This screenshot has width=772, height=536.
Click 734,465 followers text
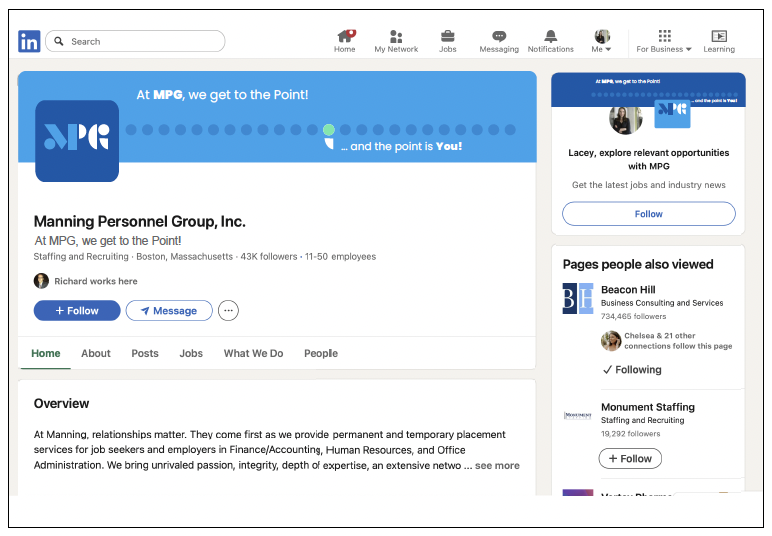point(633,316)
